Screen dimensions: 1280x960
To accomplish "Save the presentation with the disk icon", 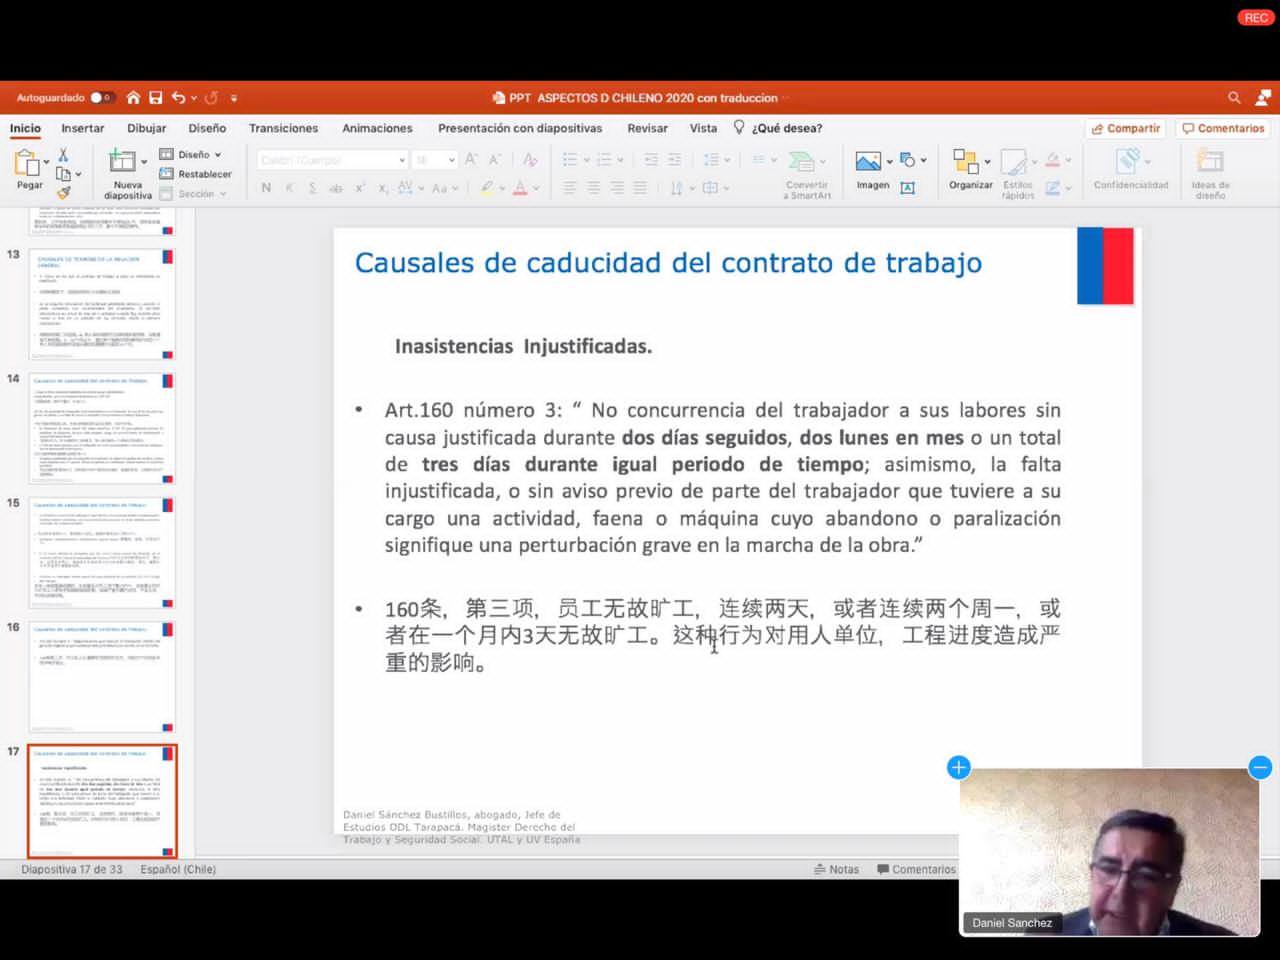I will pos(155,98).
